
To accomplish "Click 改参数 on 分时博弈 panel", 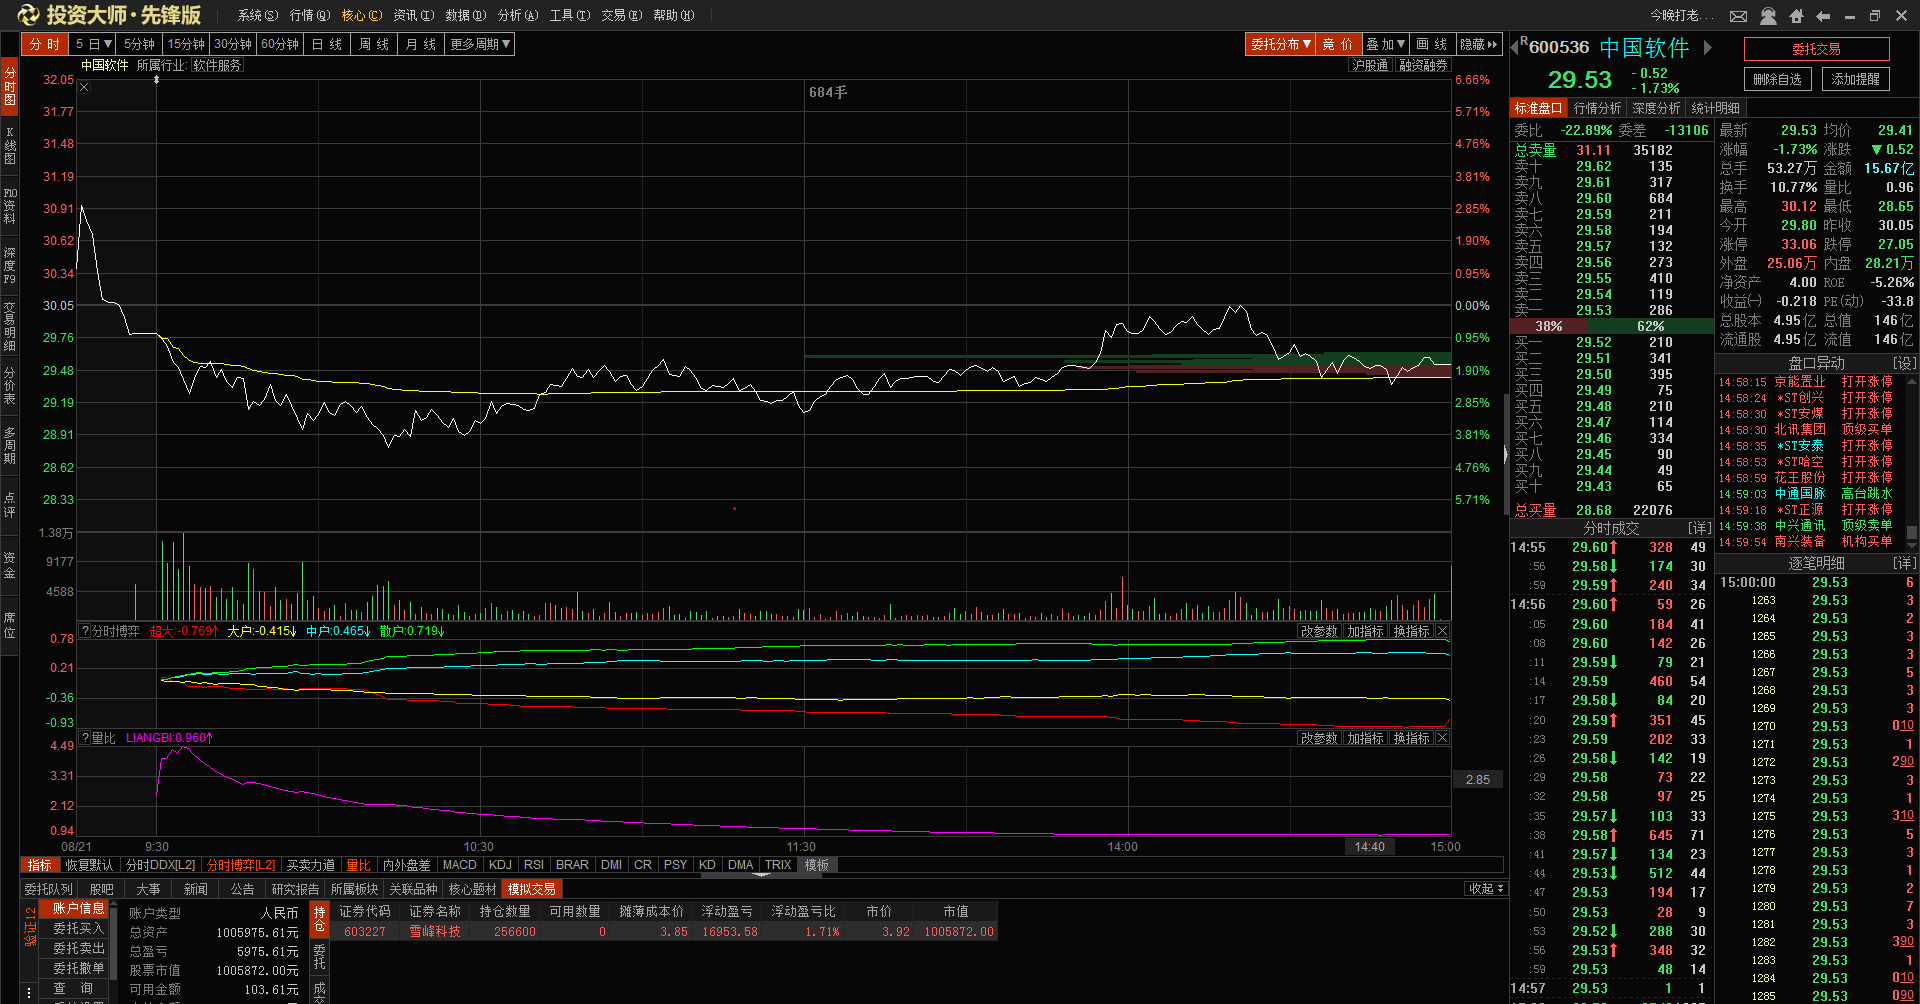I will (x=1319, y=631).
